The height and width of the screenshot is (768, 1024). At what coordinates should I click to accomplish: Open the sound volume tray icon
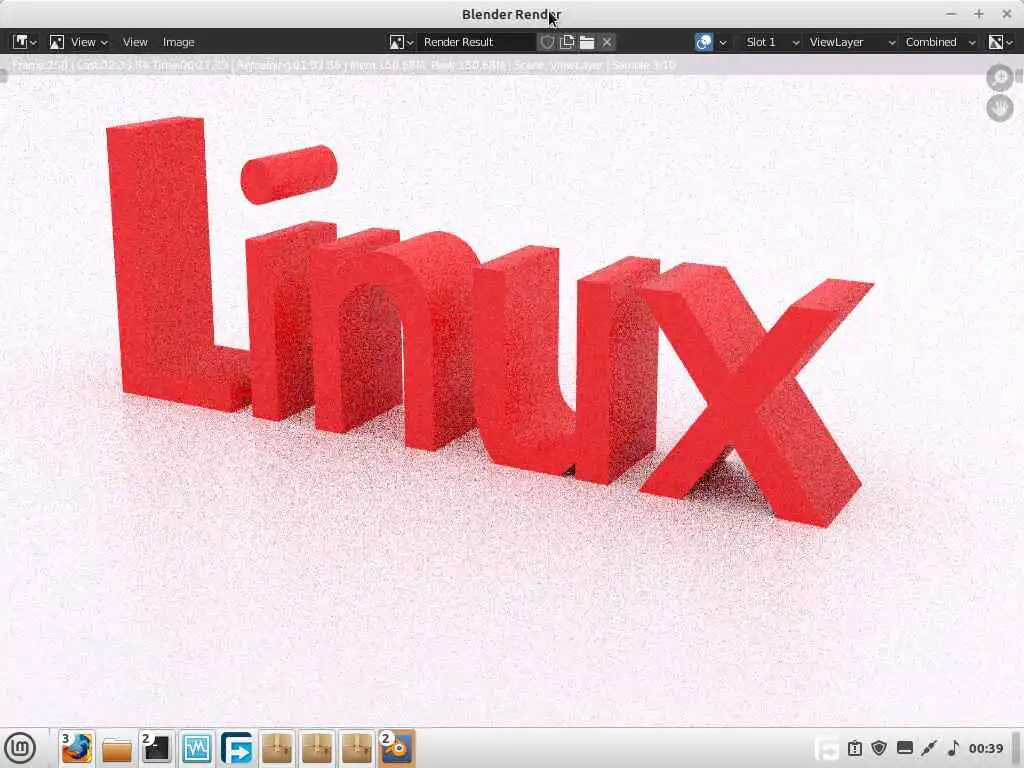[x=953, y=748]
